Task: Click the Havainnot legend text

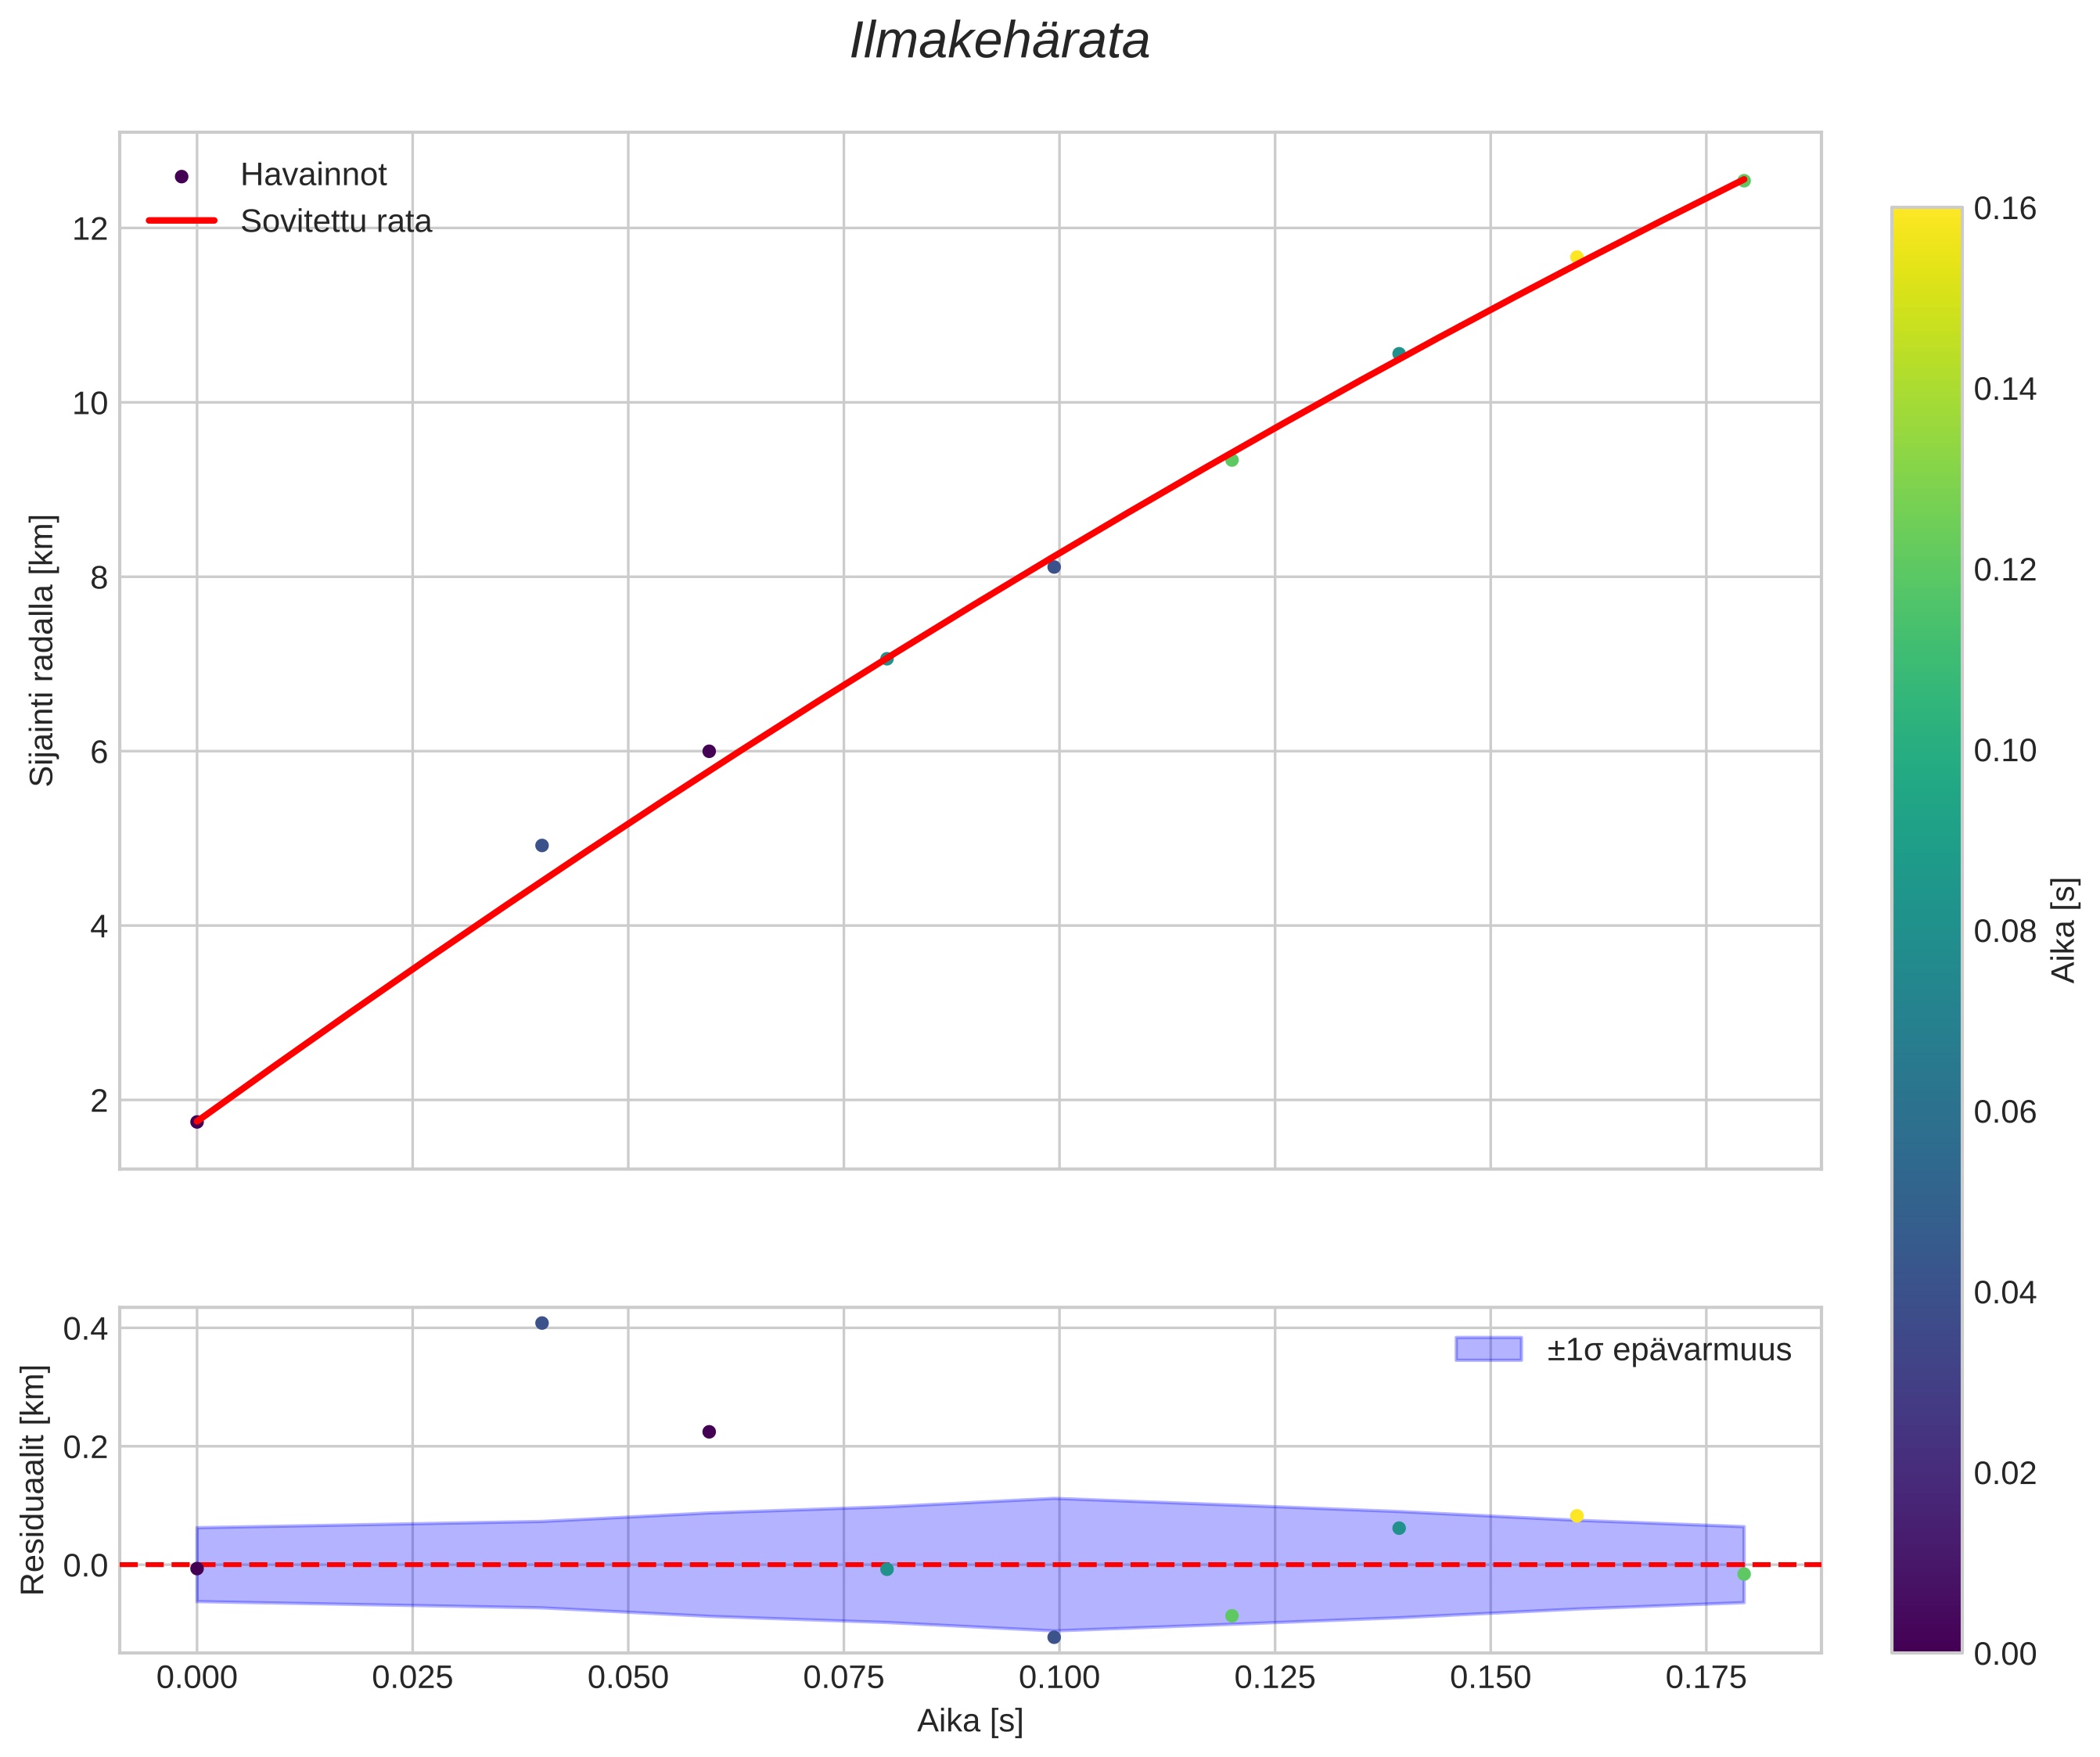Action: [313, 175]
